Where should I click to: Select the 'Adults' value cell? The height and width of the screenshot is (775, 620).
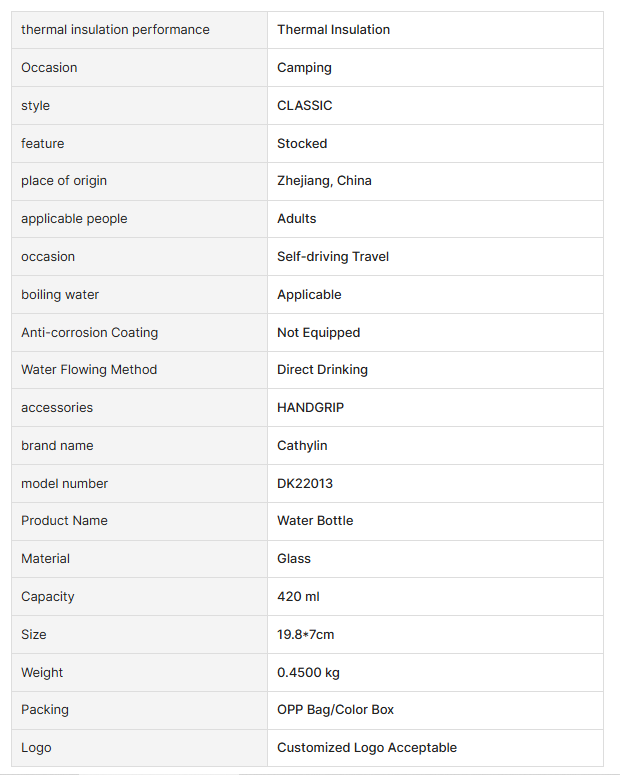pos(296,219)
